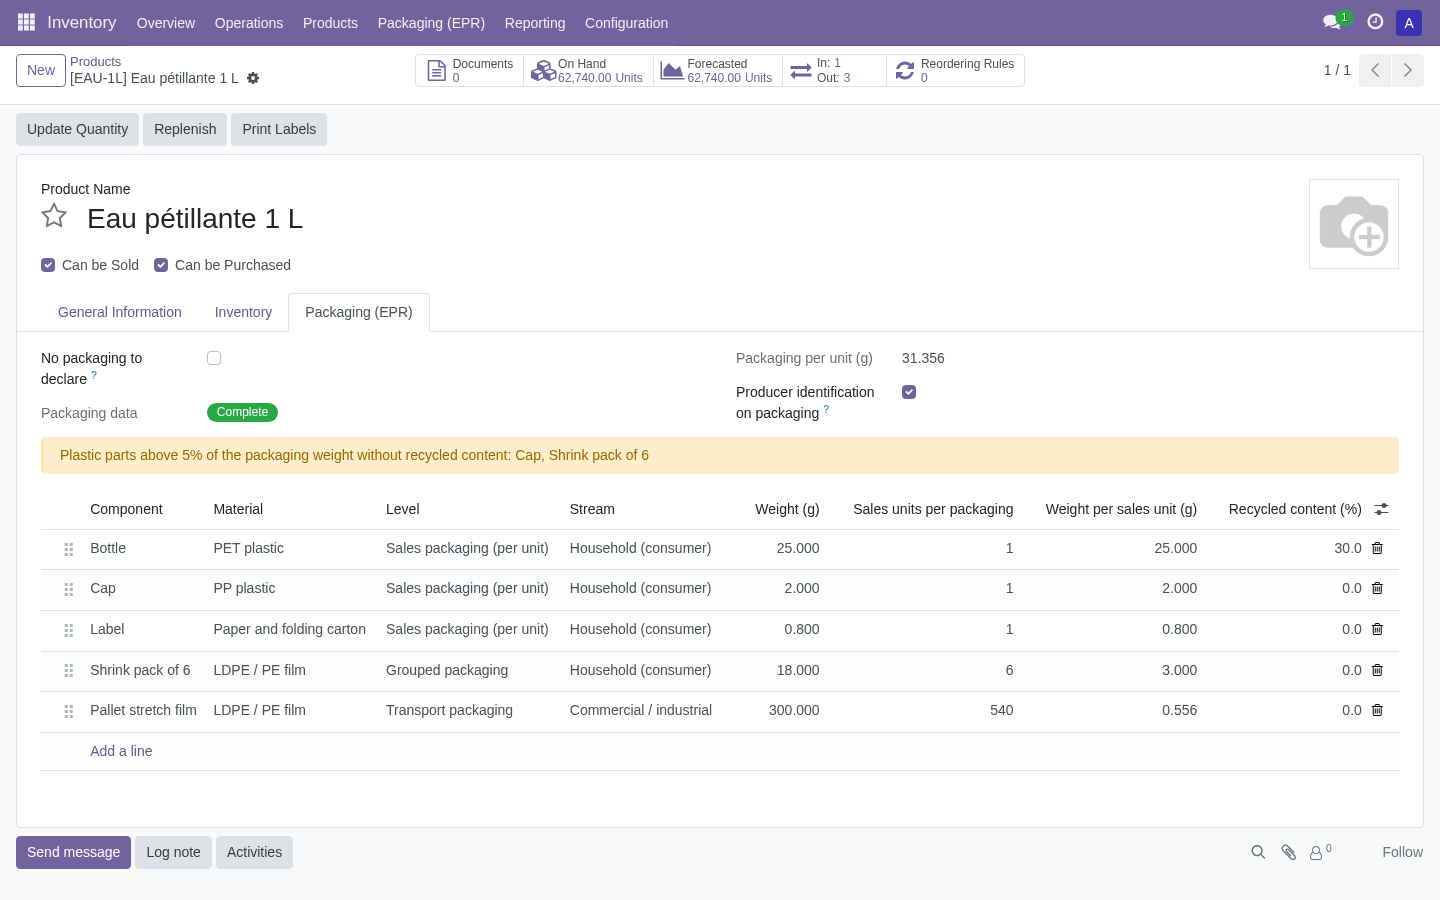Delete the Pallet stretch film row

1377,710
